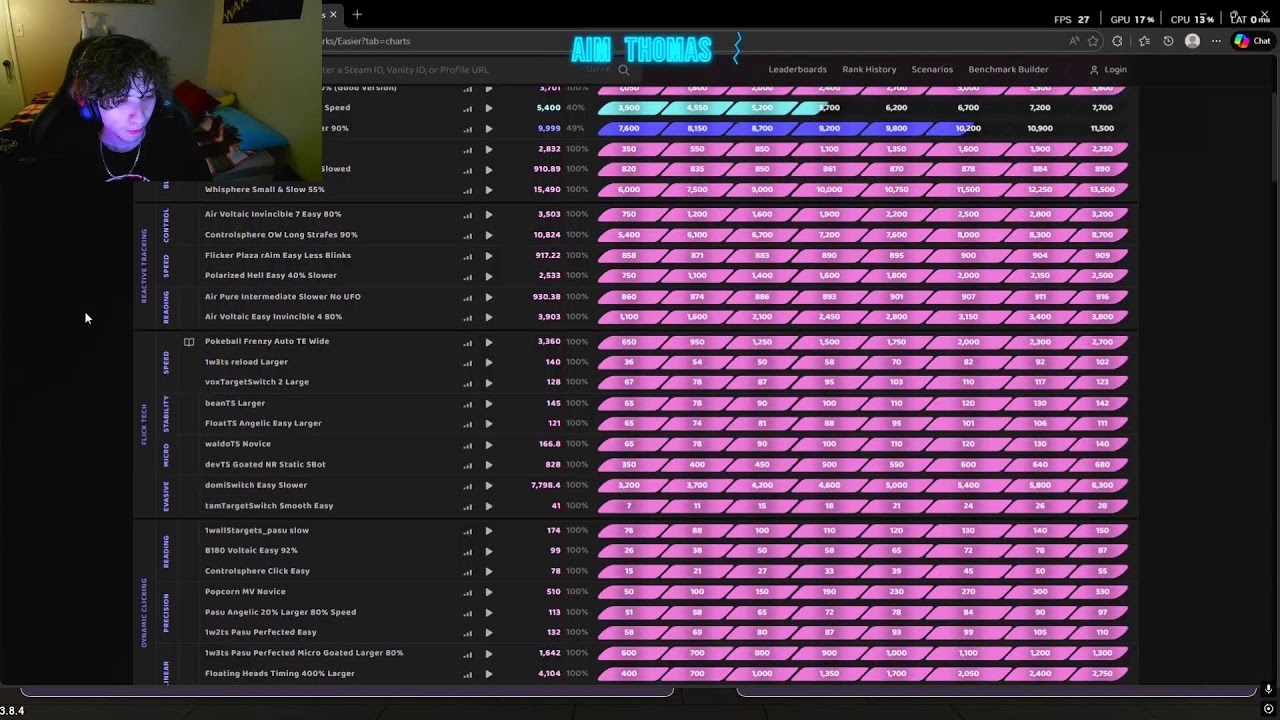This screenshot has width=1280, height=720.
Task: Open the browser profile avatar
Action: pyautogui.click(x=1192, y=41)
